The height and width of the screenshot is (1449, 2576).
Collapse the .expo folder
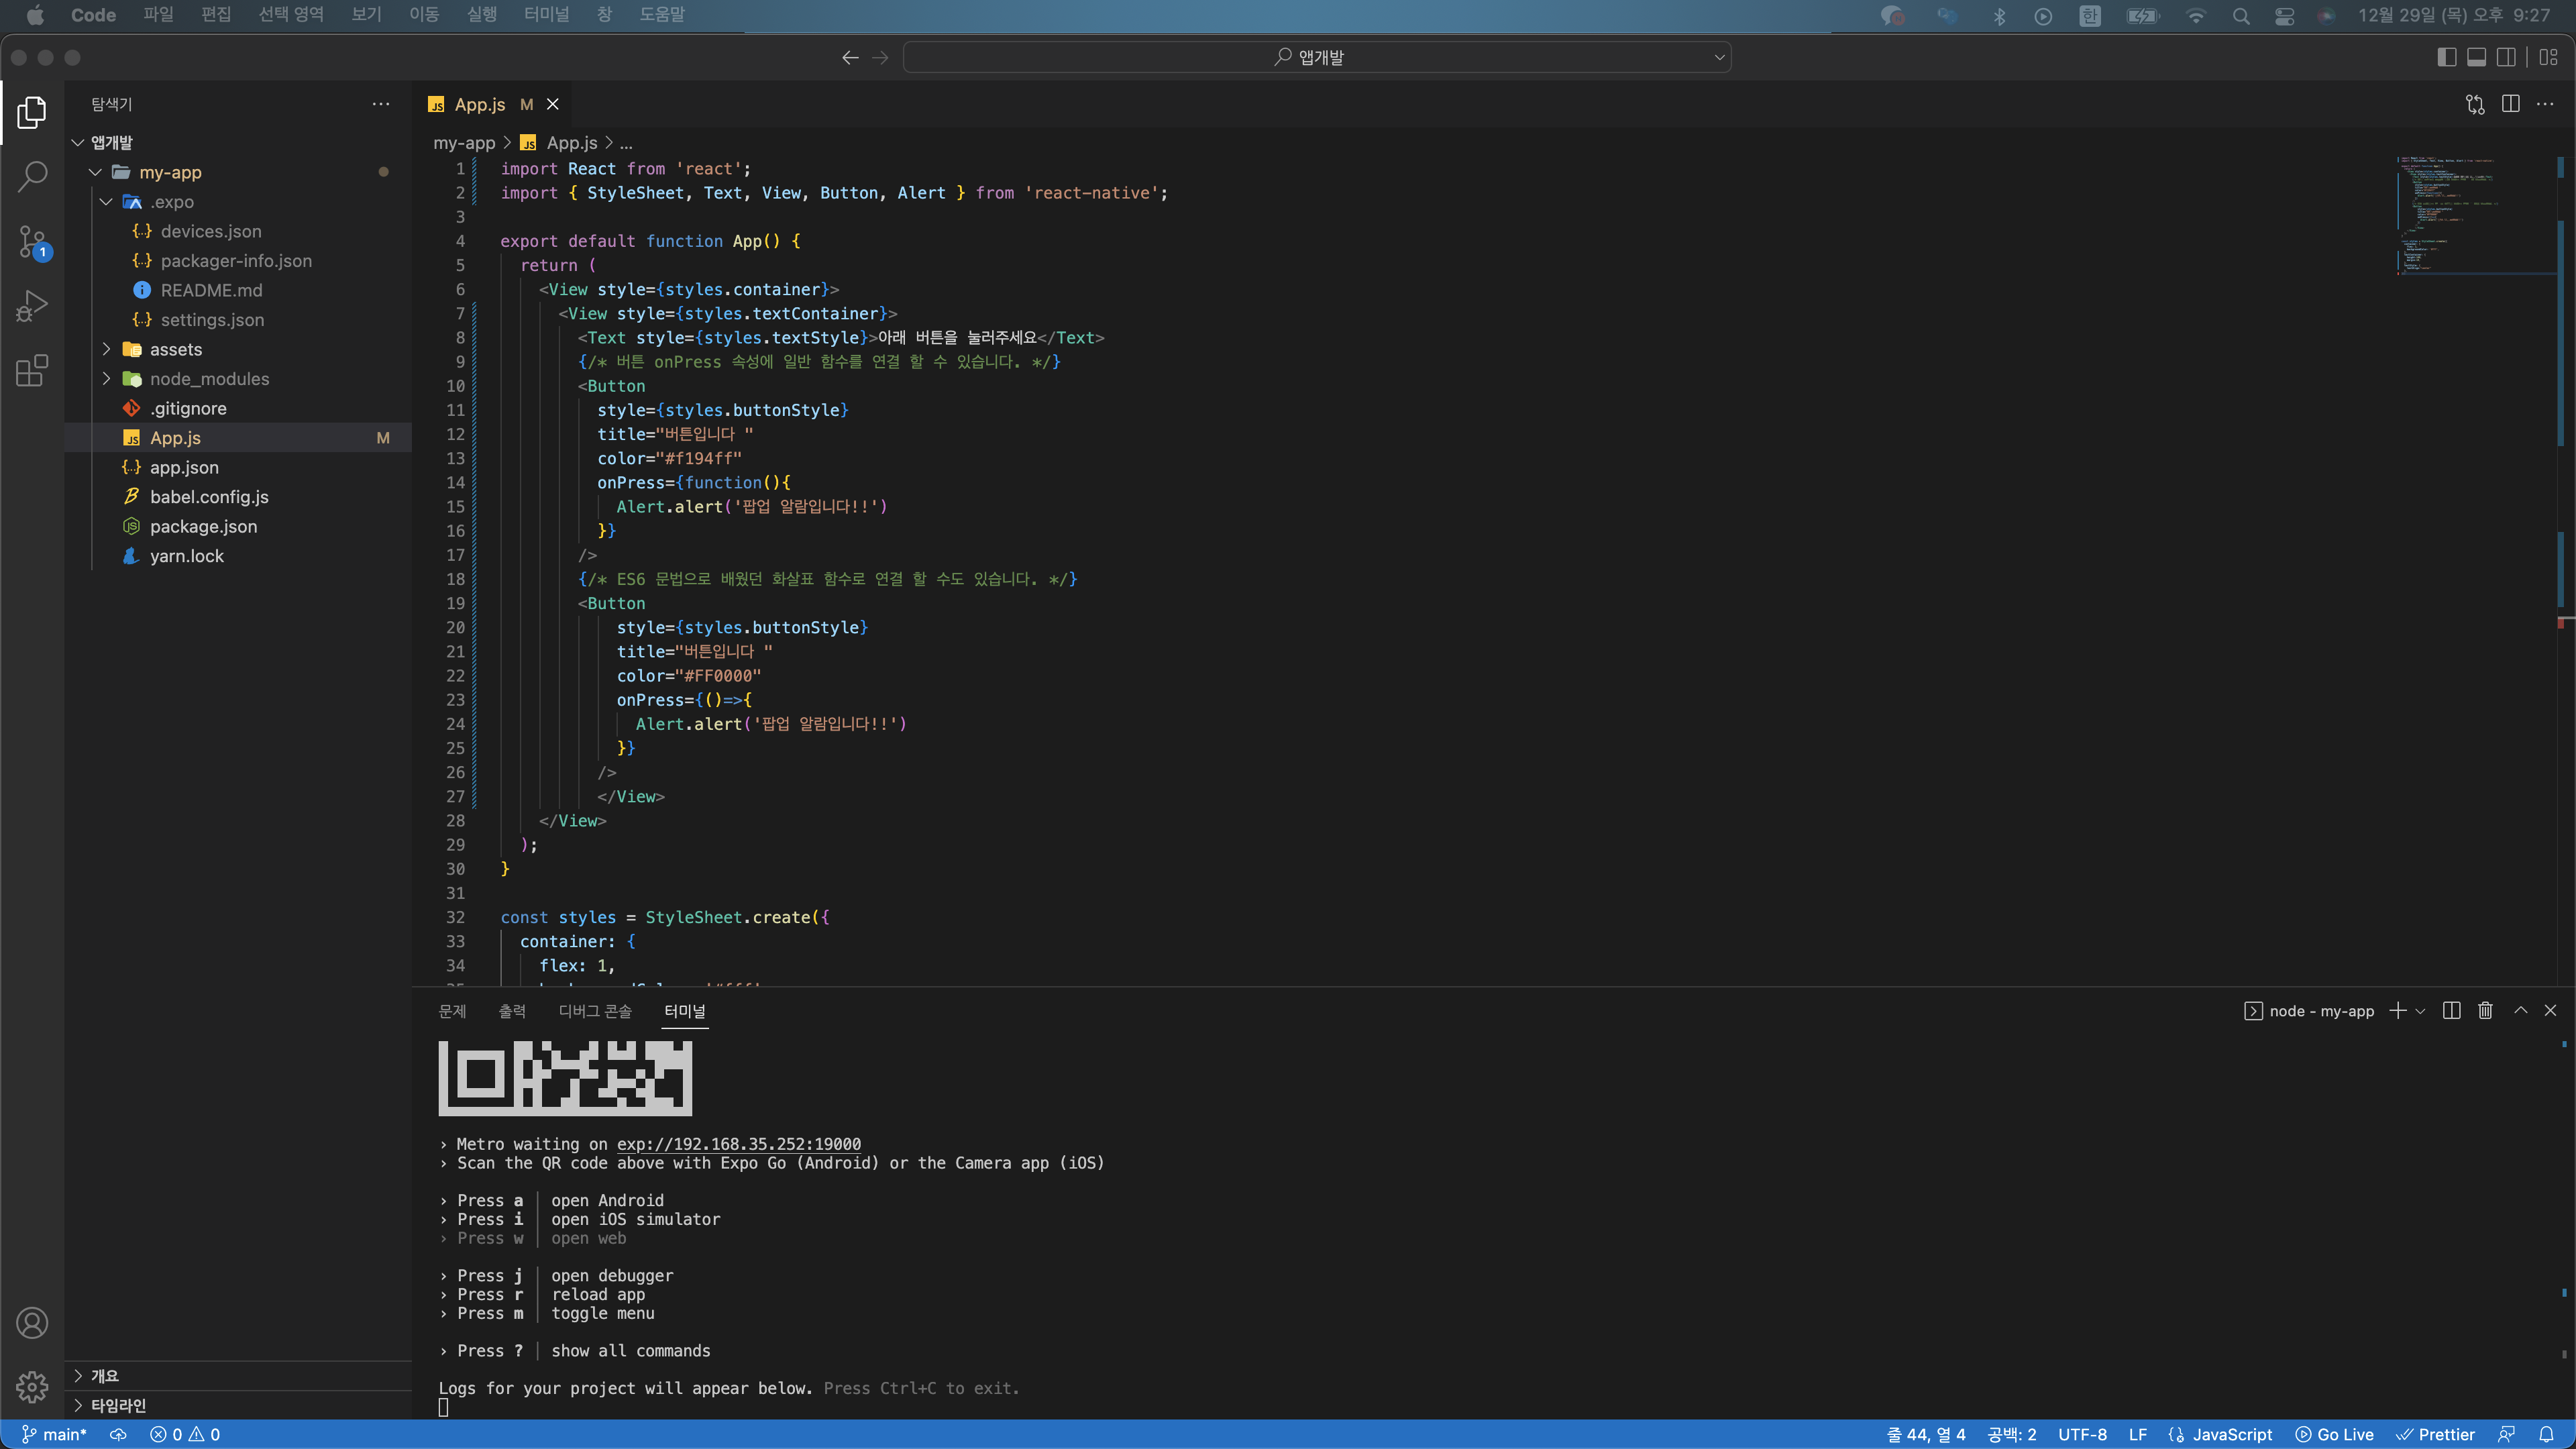[106, 202]
